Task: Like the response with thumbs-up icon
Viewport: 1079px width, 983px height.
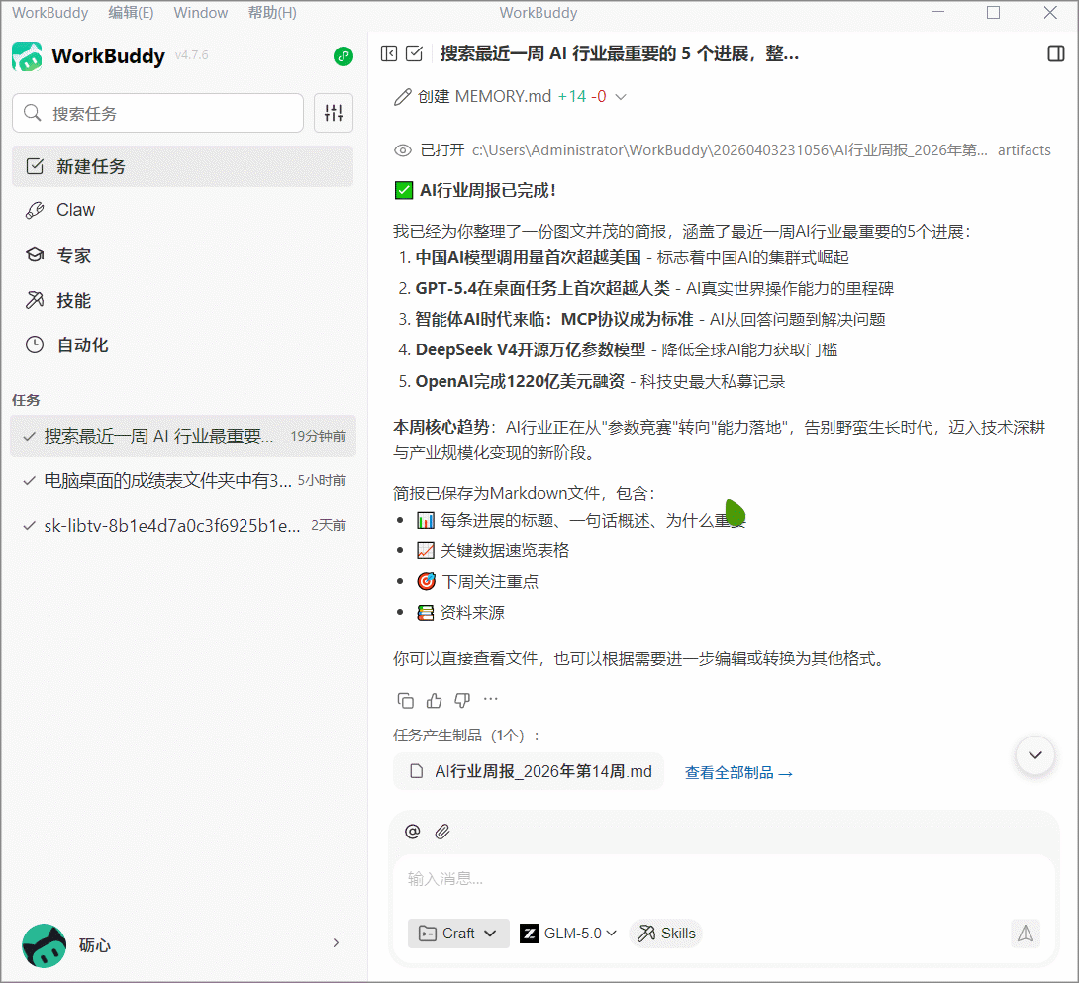Action: (x=434, y=701)
